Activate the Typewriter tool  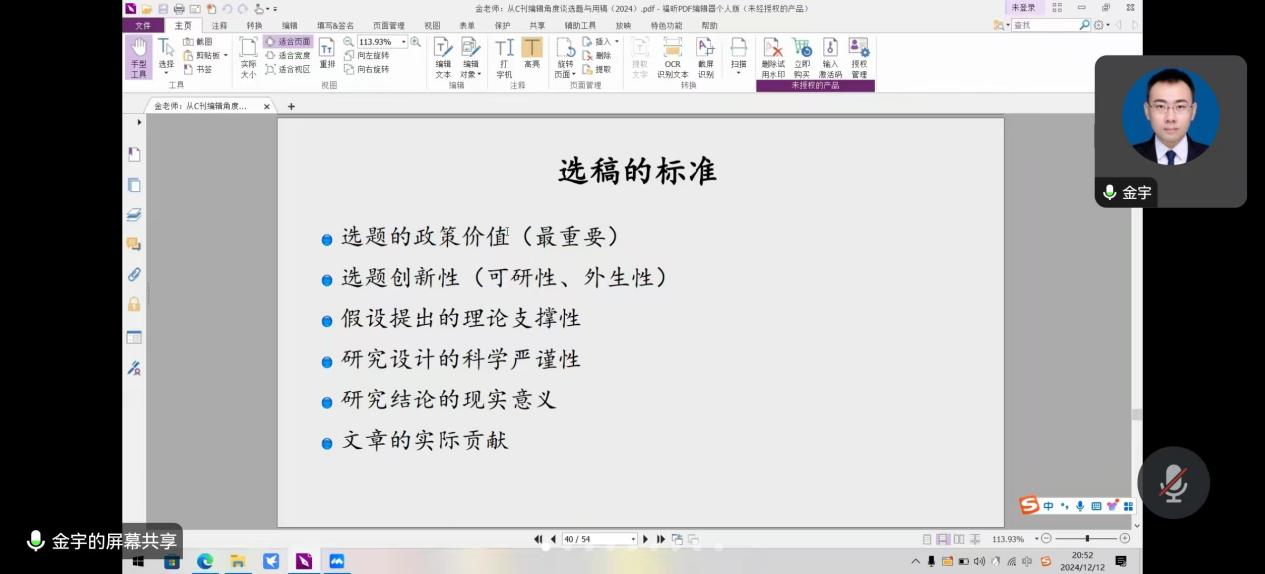pos(504,57)
